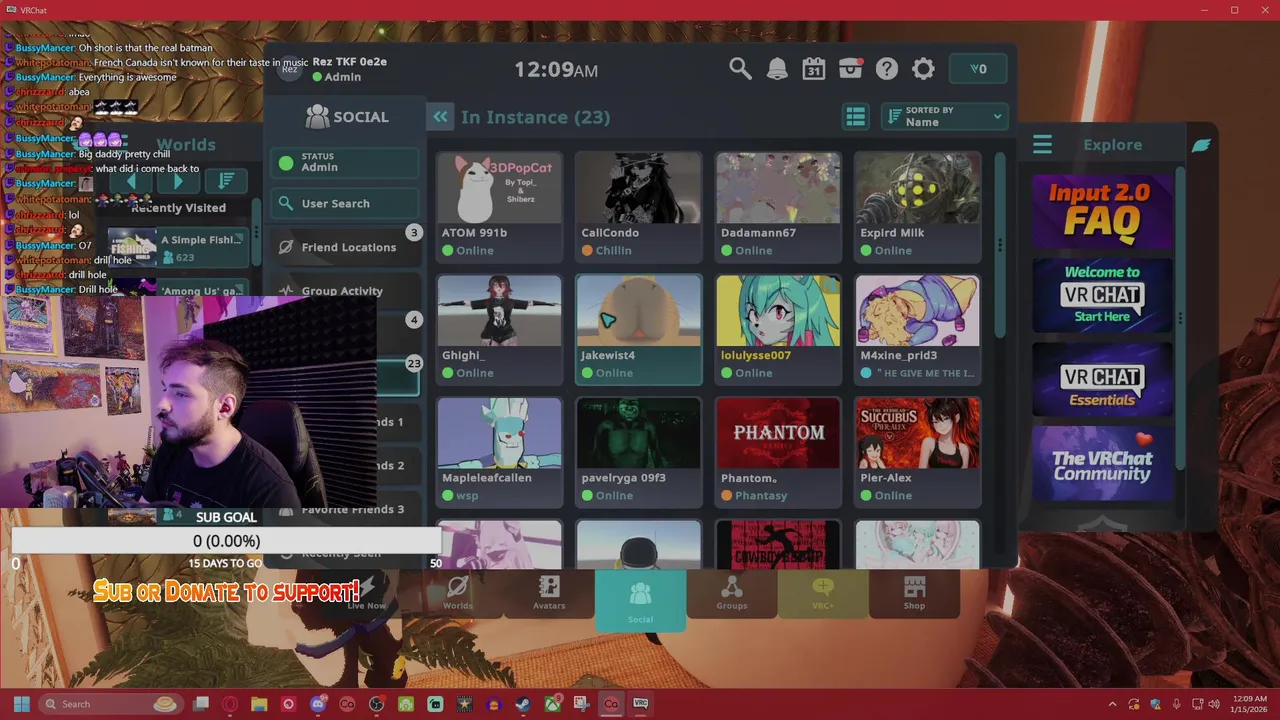Screen dimensions: 1280x720
Task: Open the Explore panel hamburger menu
Action: click(x=1042, y=145)
